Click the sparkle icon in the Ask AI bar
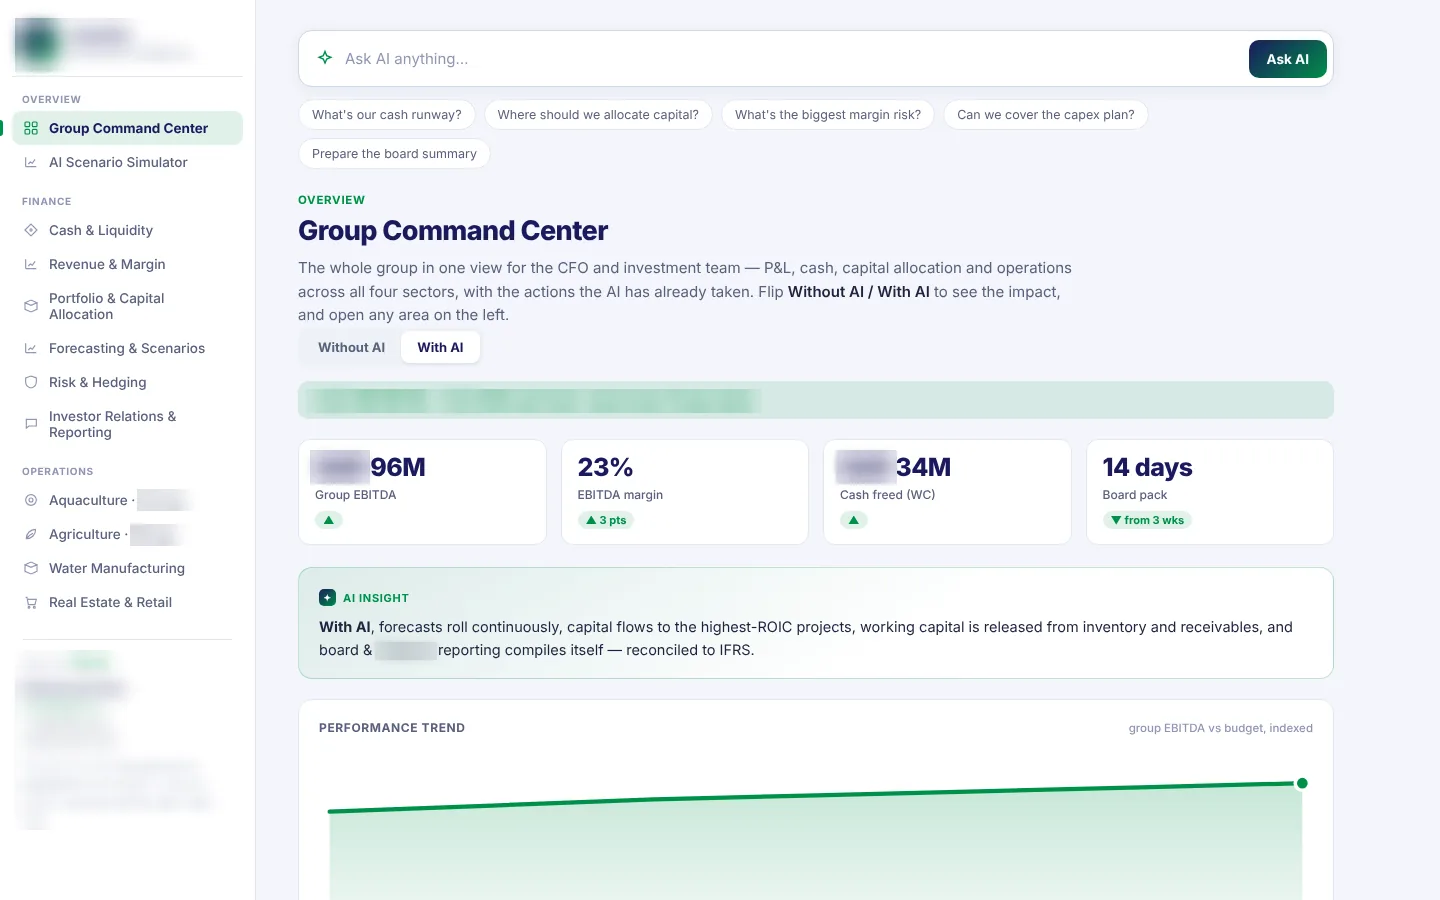 pyautogui.click(x=325, y=58)
